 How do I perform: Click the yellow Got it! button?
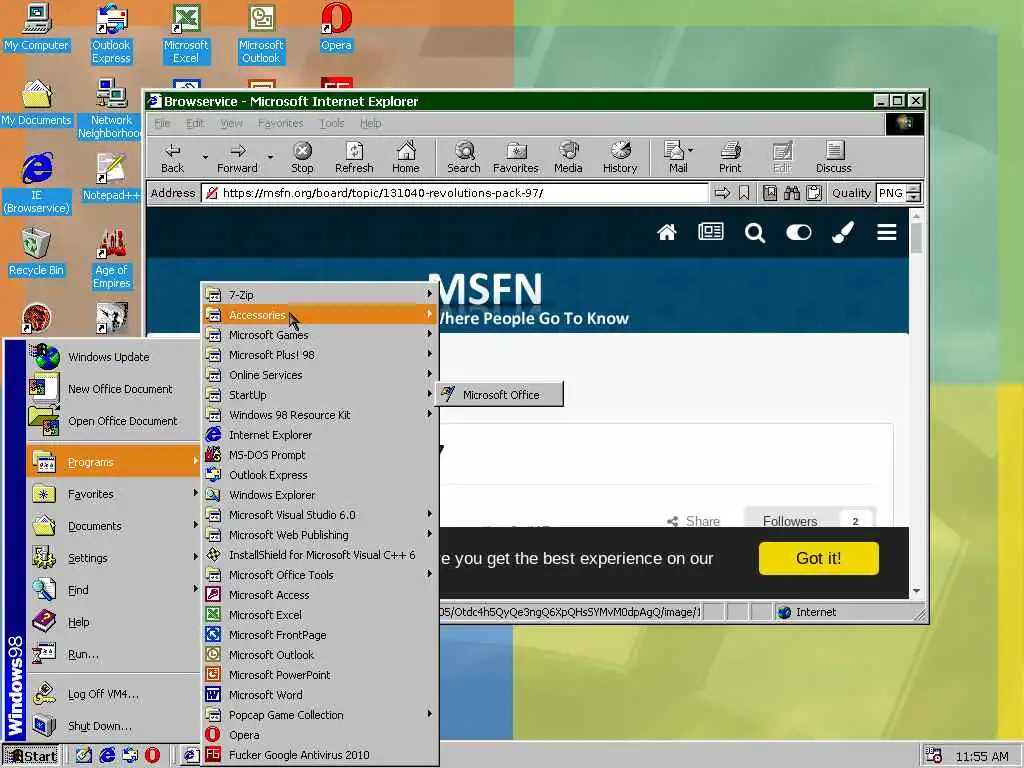tap(818, 558)
